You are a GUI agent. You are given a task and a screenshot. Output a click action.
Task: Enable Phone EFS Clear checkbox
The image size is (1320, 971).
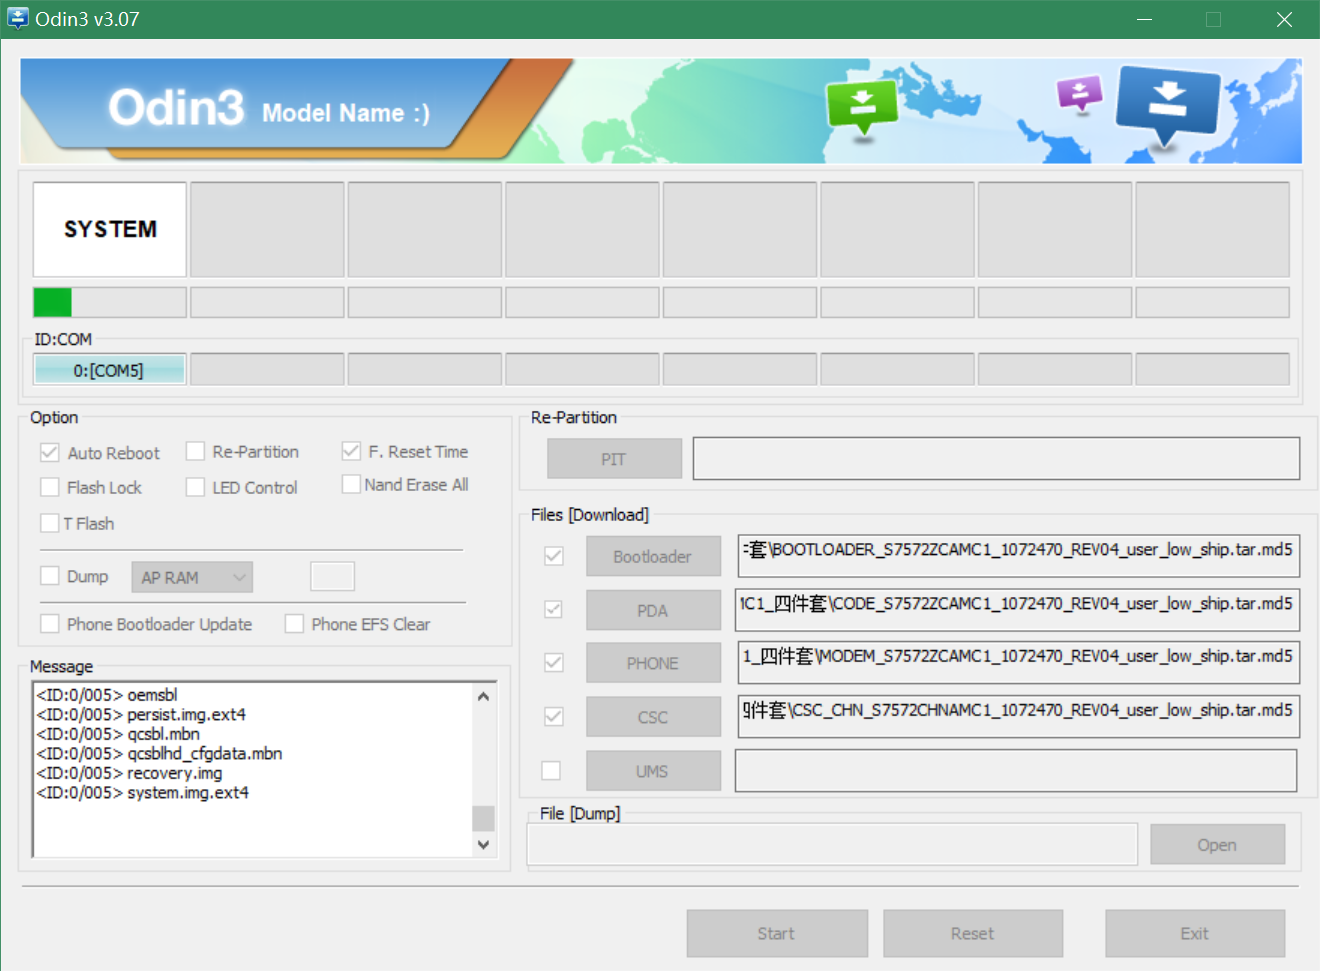pyautogui.click(x=295, y=624)
